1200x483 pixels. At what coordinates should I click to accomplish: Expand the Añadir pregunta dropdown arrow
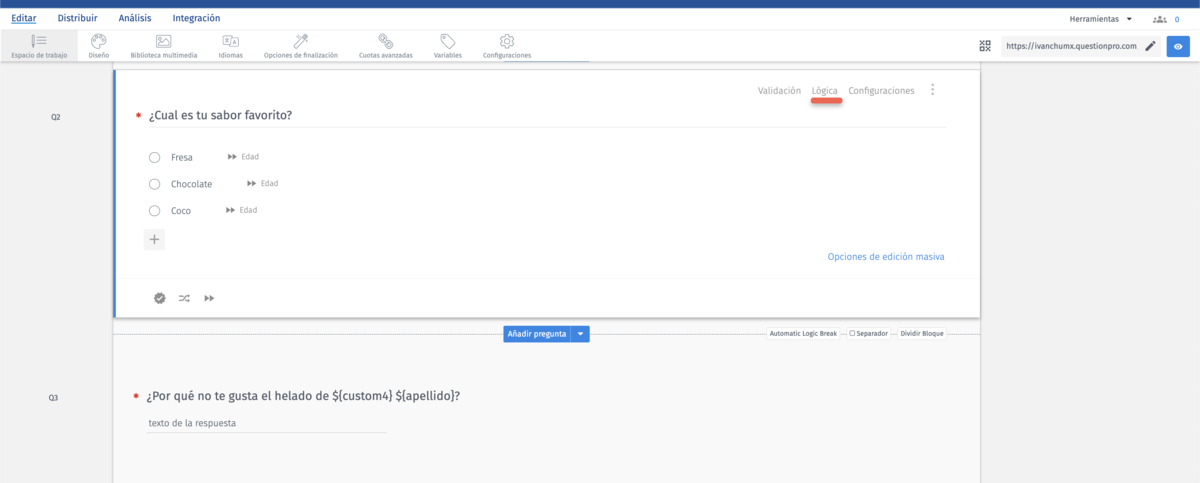coord(581,334)
